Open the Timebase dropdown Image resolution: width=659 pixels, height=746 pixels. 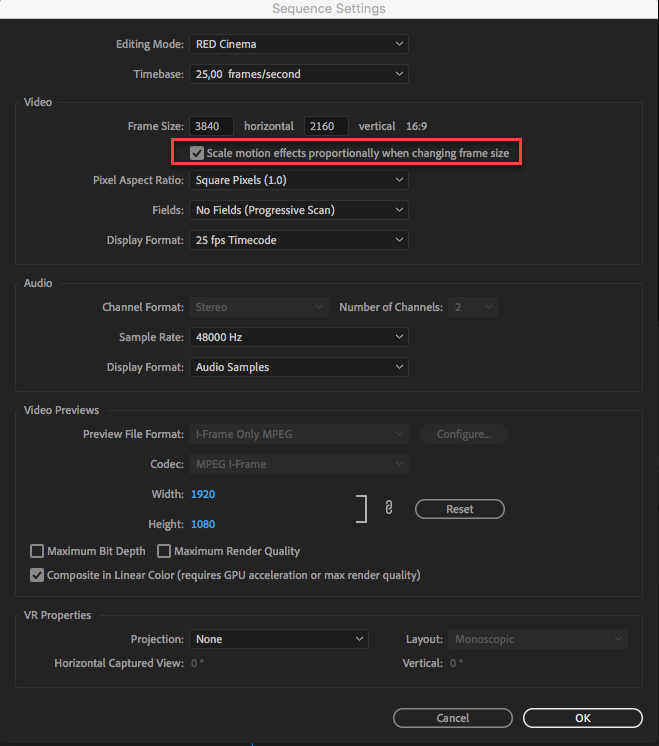click(299, 74)
